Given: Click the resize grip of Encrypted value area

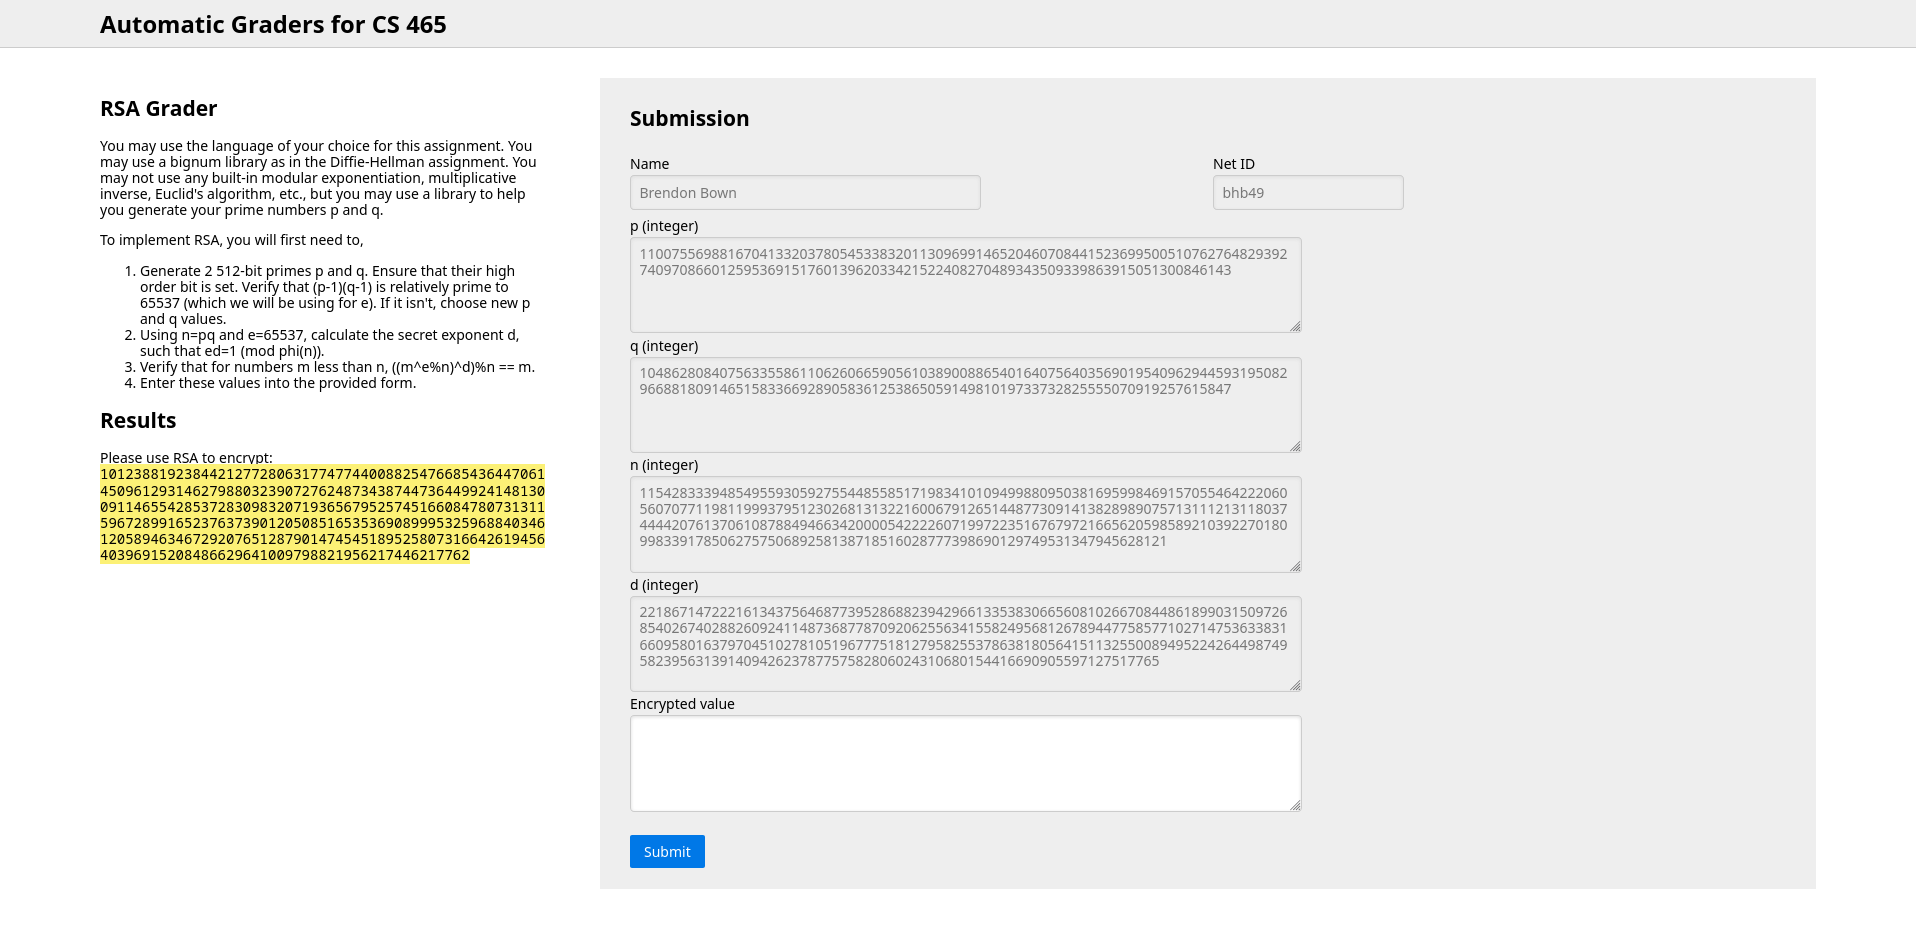Looking at the screenshot, I should (x=1295, y=805).
